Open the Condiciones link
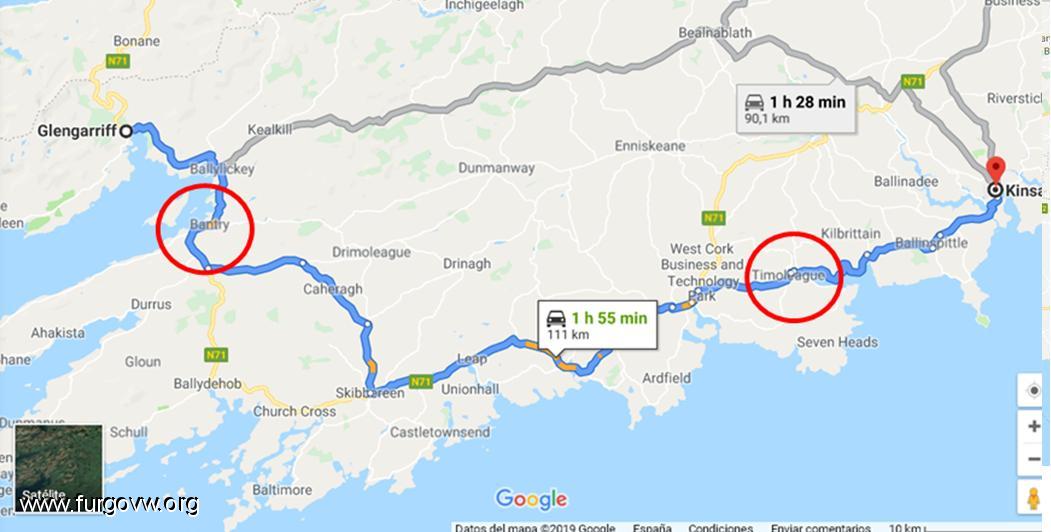The image size is (1051, 532). pos(721,527)
